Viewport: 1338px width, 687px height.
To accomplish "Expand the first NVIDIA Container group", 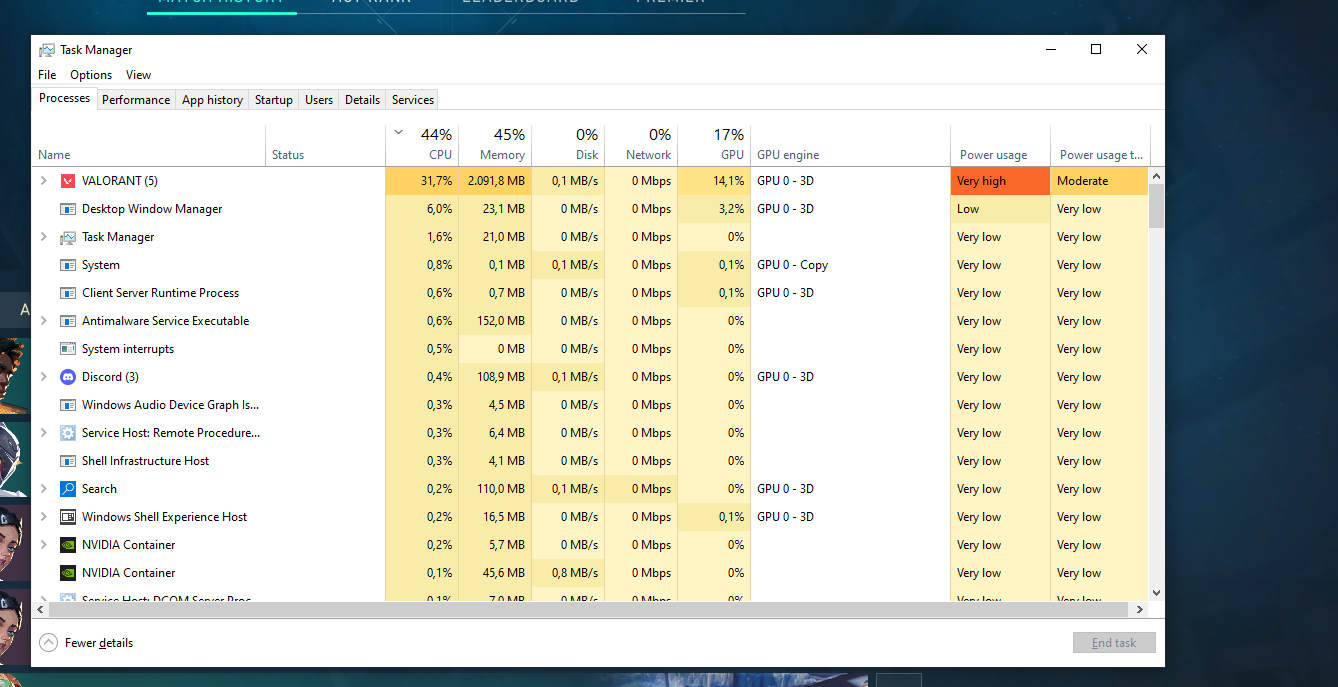I will tap(43, 545).
